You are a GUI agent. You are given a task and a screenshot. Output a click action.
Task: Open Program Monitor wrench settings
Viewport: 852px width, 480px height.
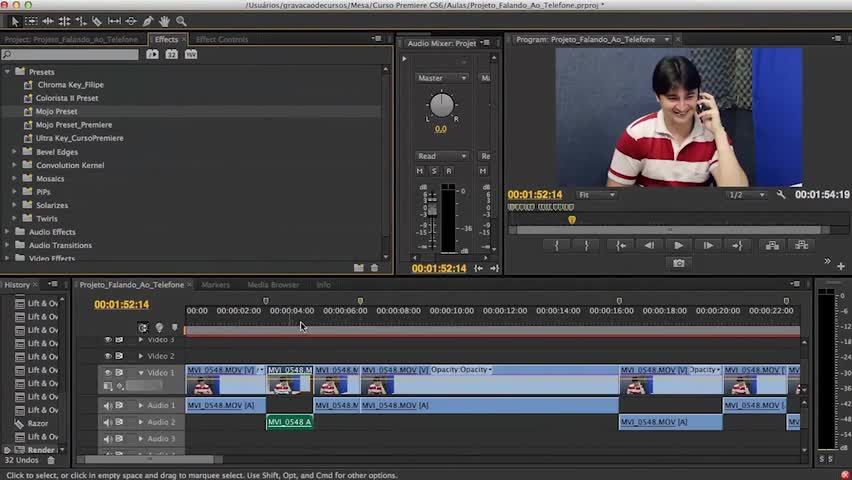click(781, 195)
